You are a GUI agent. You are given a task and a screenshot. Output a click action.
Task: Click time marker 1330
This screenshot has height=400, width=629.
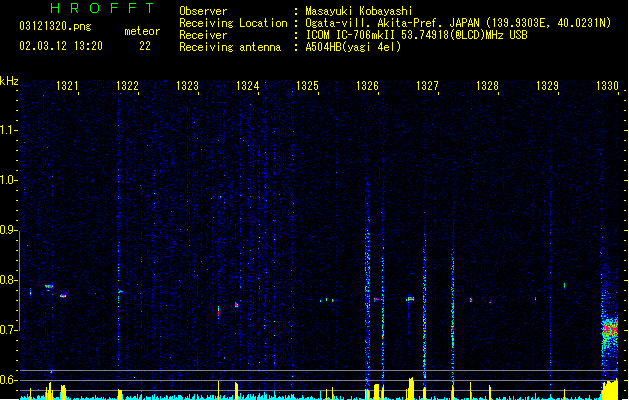[x=607, y=86]
